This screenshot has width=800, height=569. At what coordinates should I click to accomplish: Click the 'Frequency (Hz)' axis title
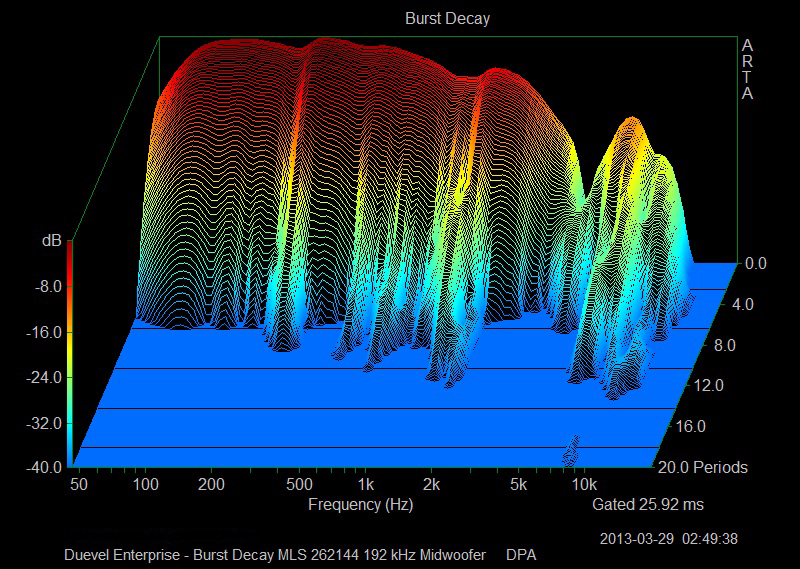(361, 505)
